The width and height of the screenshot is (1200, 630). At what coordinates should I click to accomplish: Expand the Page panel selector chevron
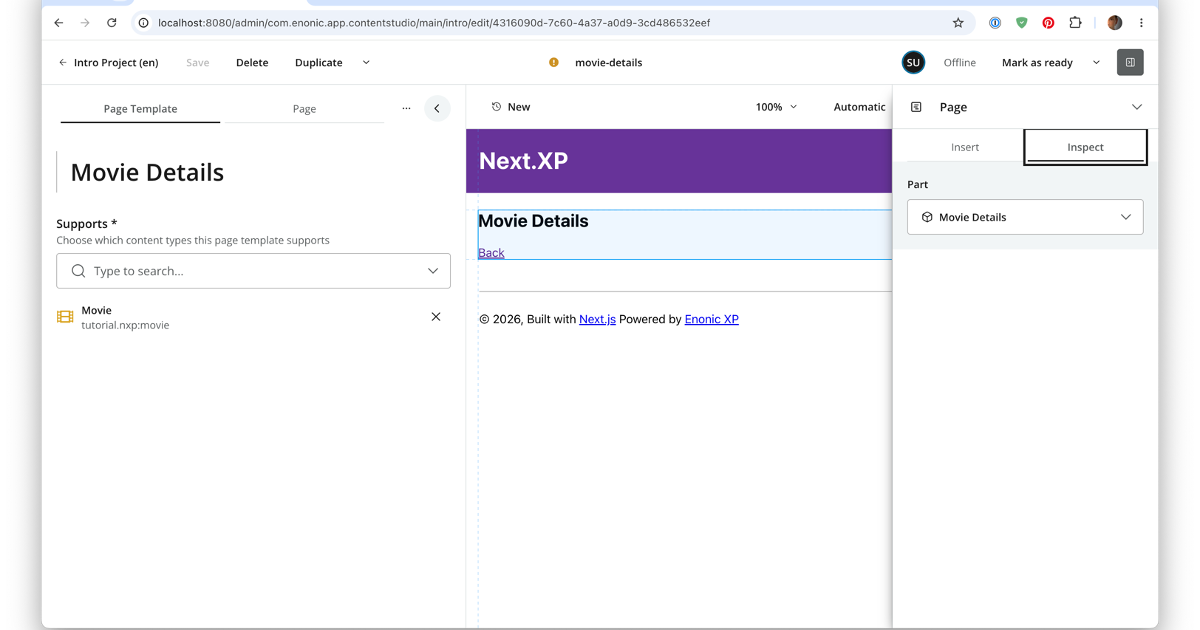pos(1136,107)
